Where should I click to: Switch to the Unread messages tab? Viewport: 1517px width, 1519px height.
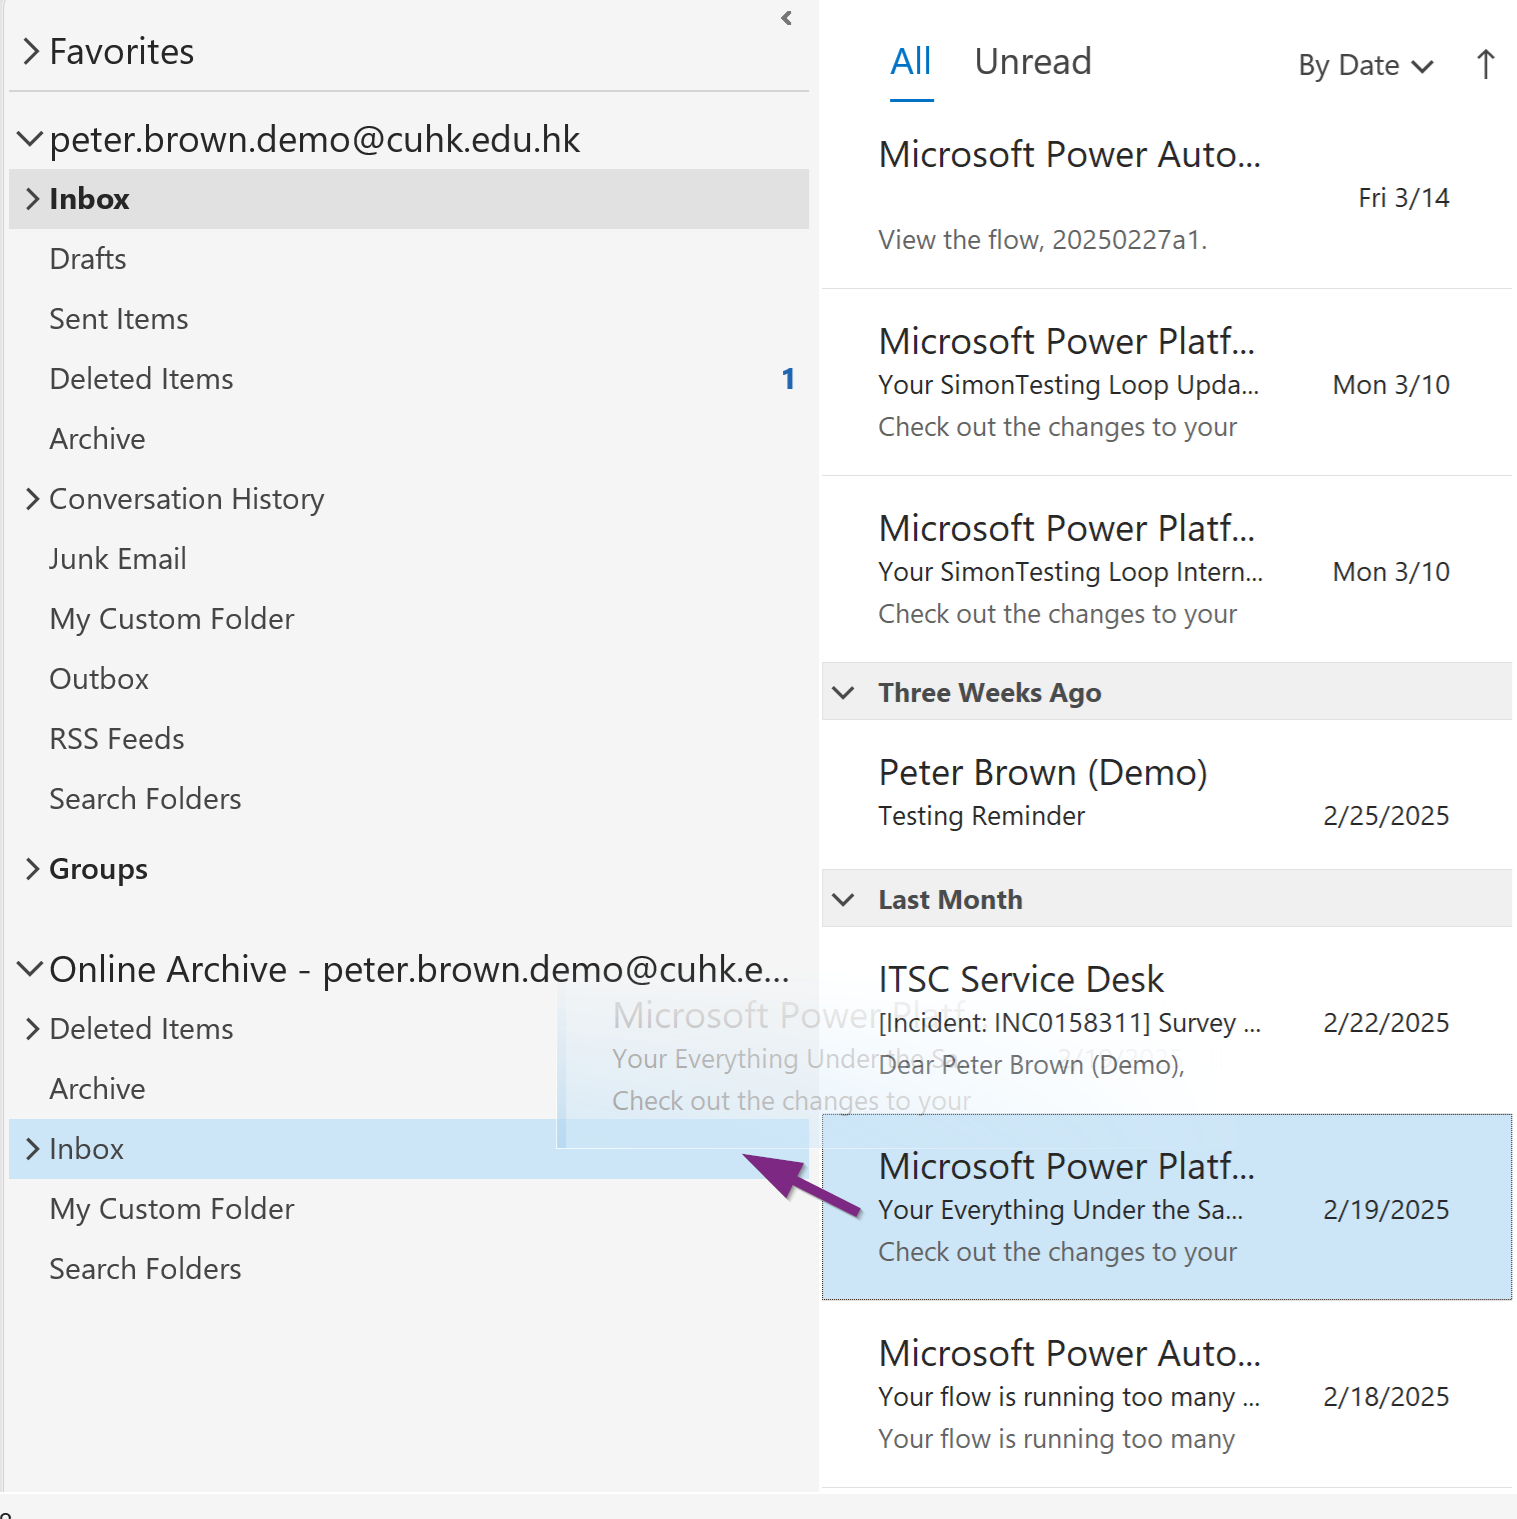(1033, 62)
